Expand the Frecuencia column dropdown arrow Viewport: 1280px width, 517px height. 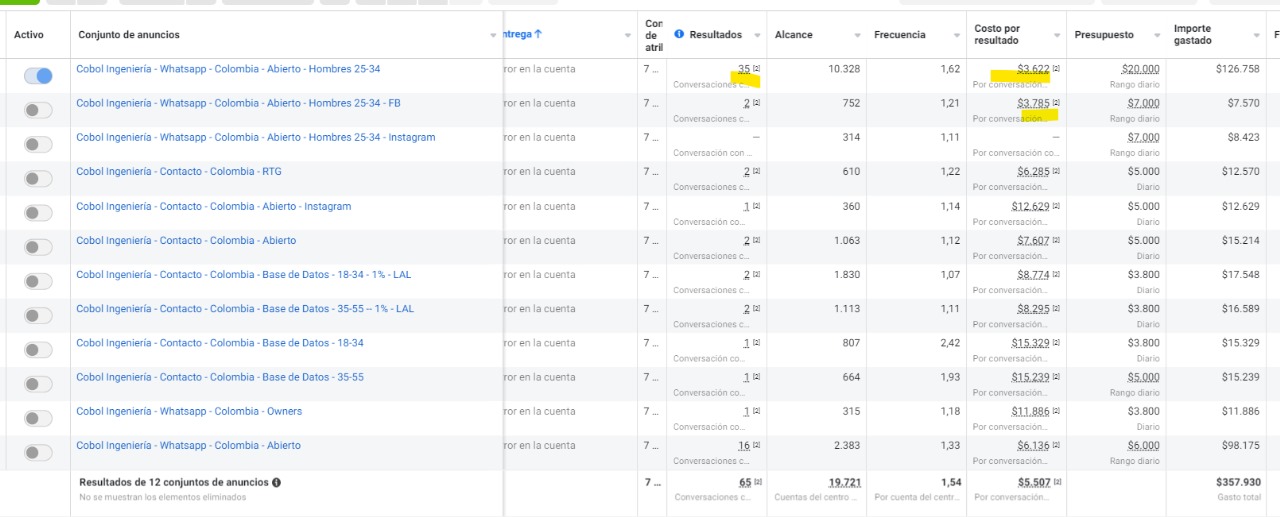coord(957,35)
